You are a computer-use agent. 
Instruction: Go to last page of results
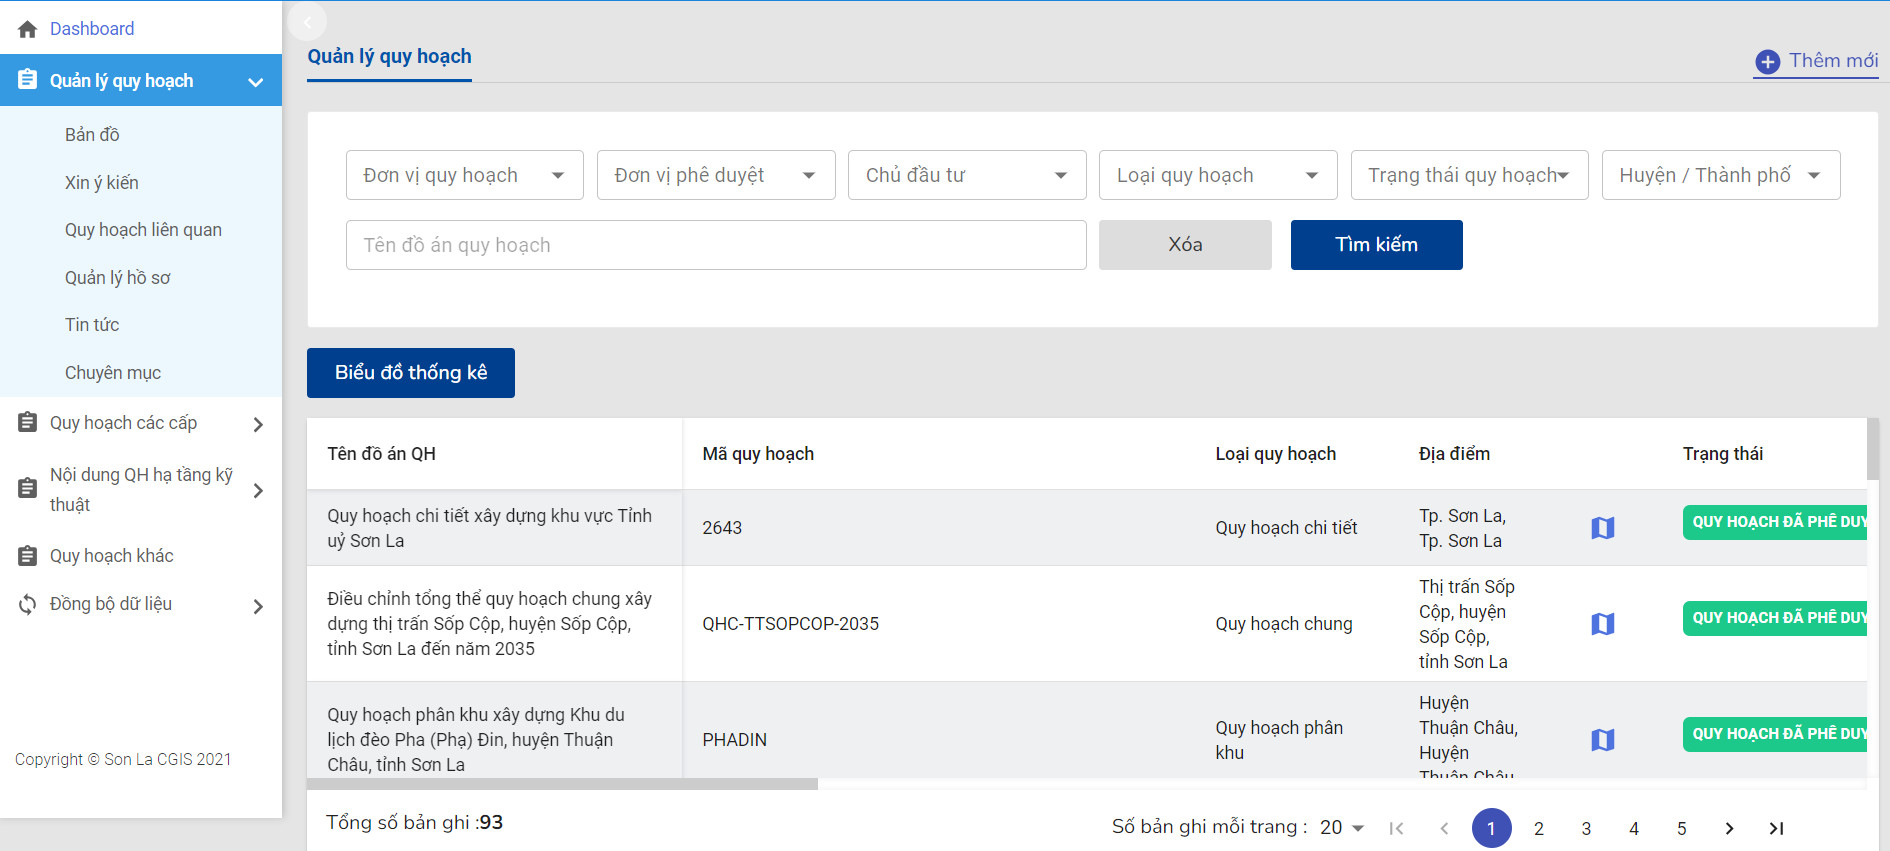(x=1776, y=828)
